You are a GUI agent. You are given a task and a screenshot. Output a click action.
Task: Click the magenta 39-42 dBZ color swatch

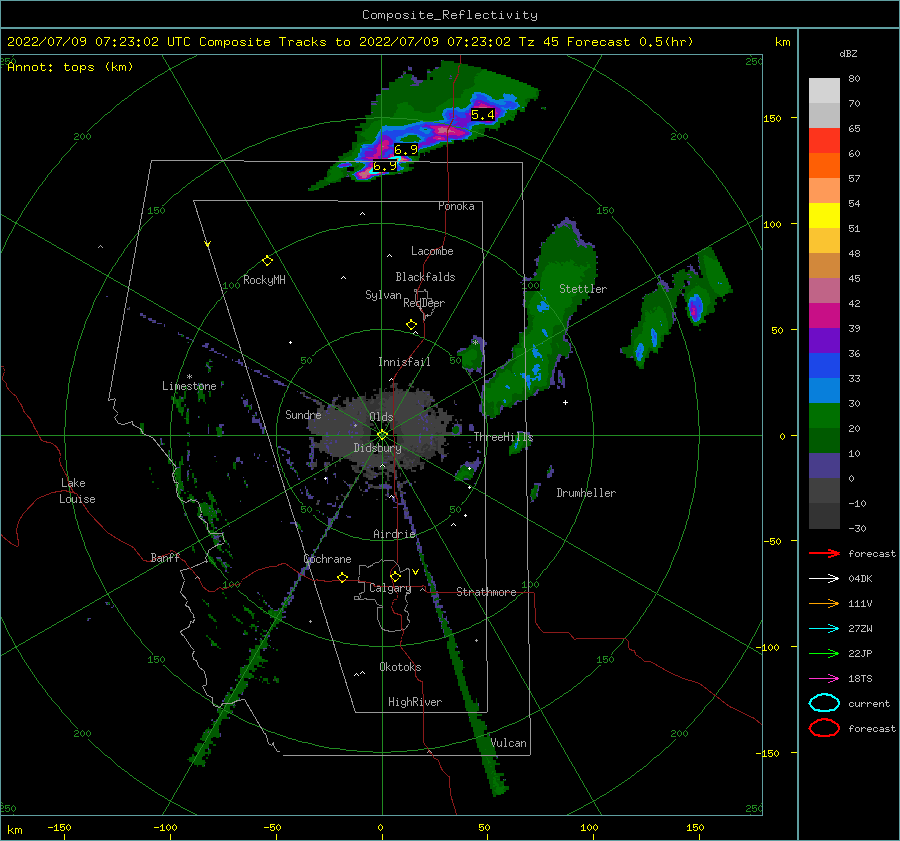coord(824,316)
